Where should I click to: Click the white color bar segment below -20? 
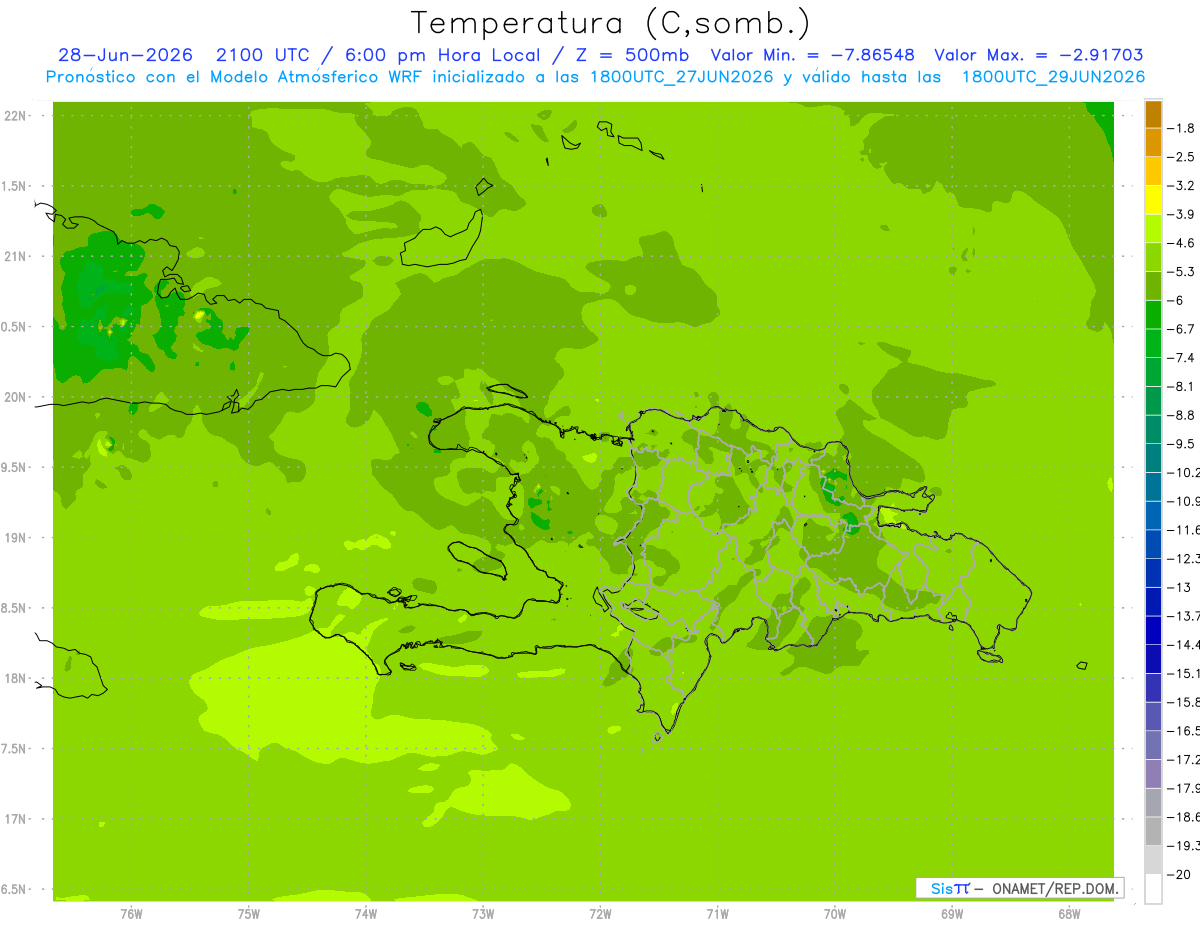(x=1153, y=889)
